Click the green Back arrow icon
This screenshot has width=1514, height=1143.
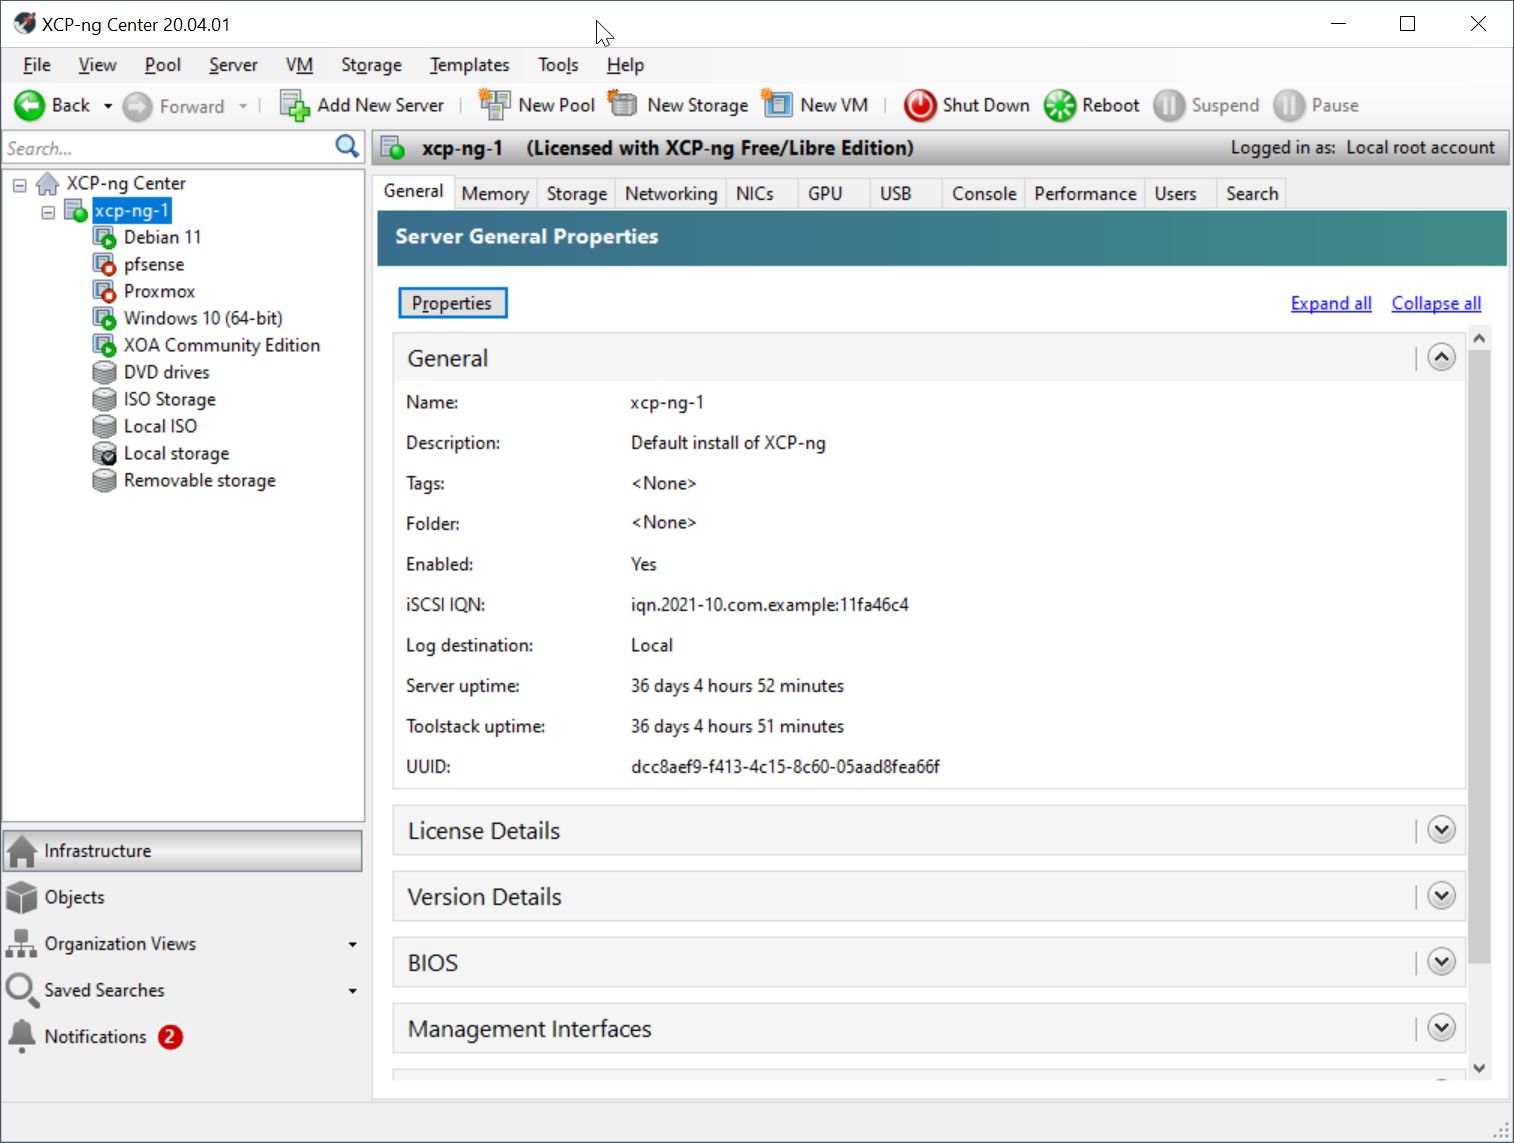point(30,105)
